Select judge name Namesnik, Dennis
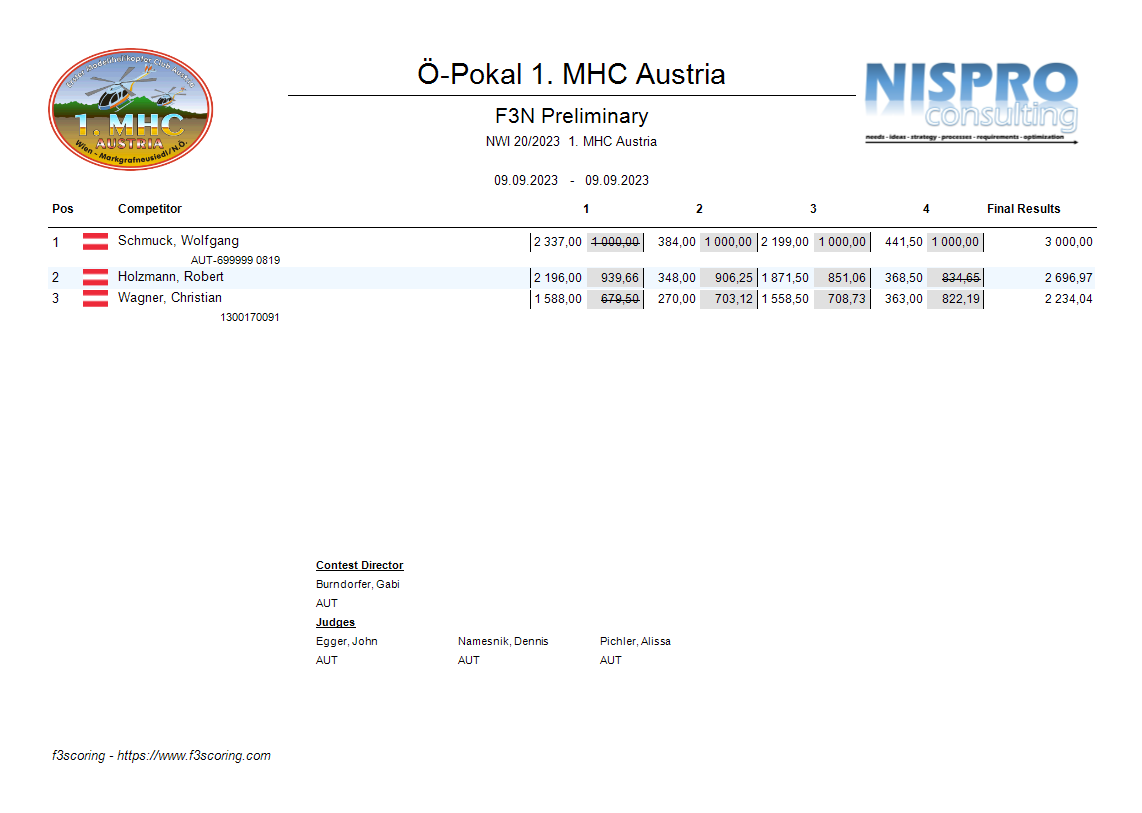The image size is (1142, 813). click(x=503, y=642)
